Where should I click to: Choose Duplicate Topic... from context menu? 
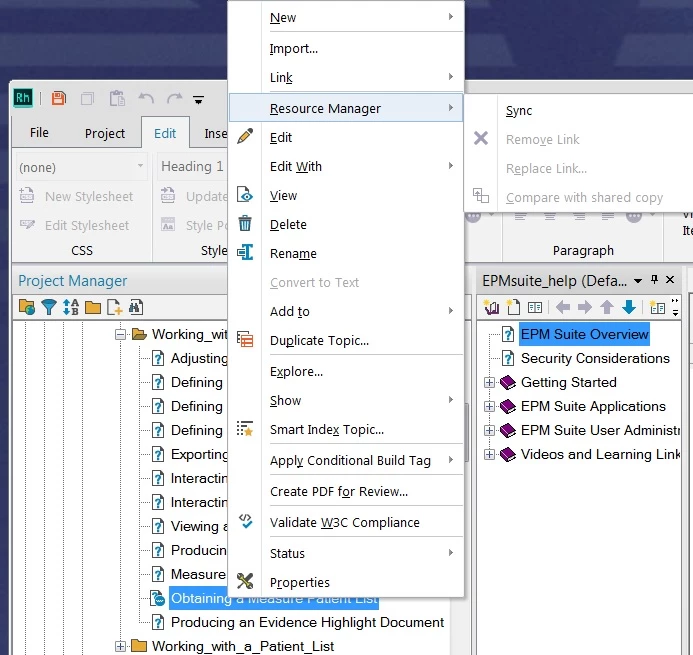point(346,341)
